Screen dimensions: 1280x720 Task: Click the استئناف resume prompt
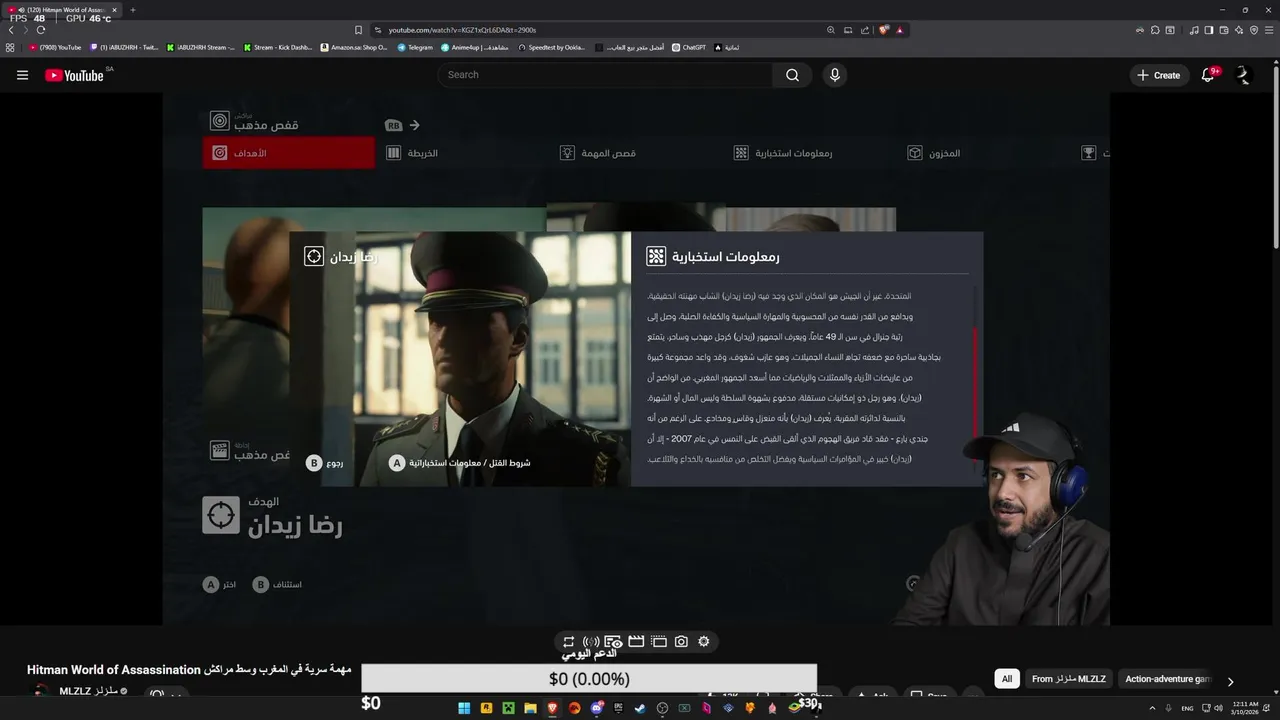point(277,584)
